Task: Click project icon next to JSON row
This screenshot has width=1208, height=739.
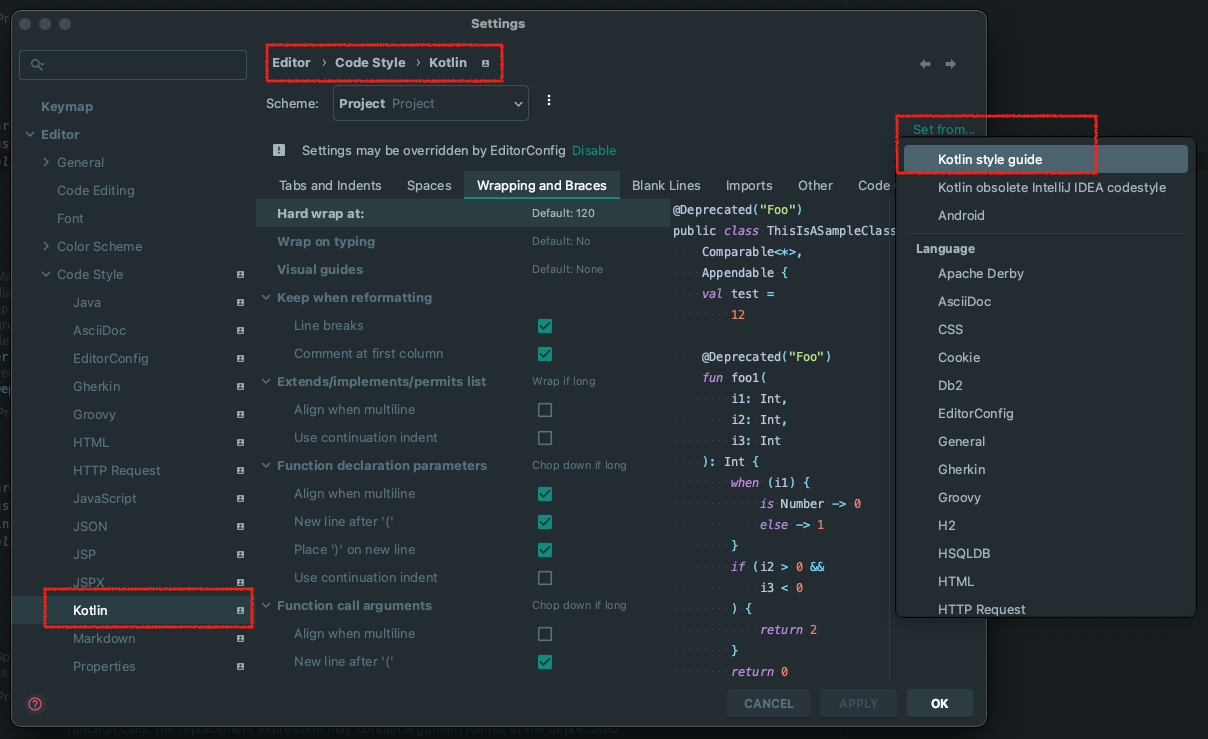Action: click(x=240, y=526)
